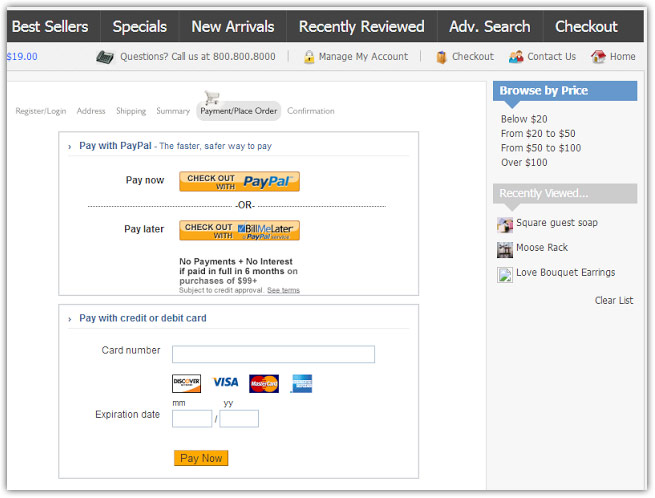The image size is (655, 498).
Task: Focus the expiration year yy field
Action: tap(239, 418)
